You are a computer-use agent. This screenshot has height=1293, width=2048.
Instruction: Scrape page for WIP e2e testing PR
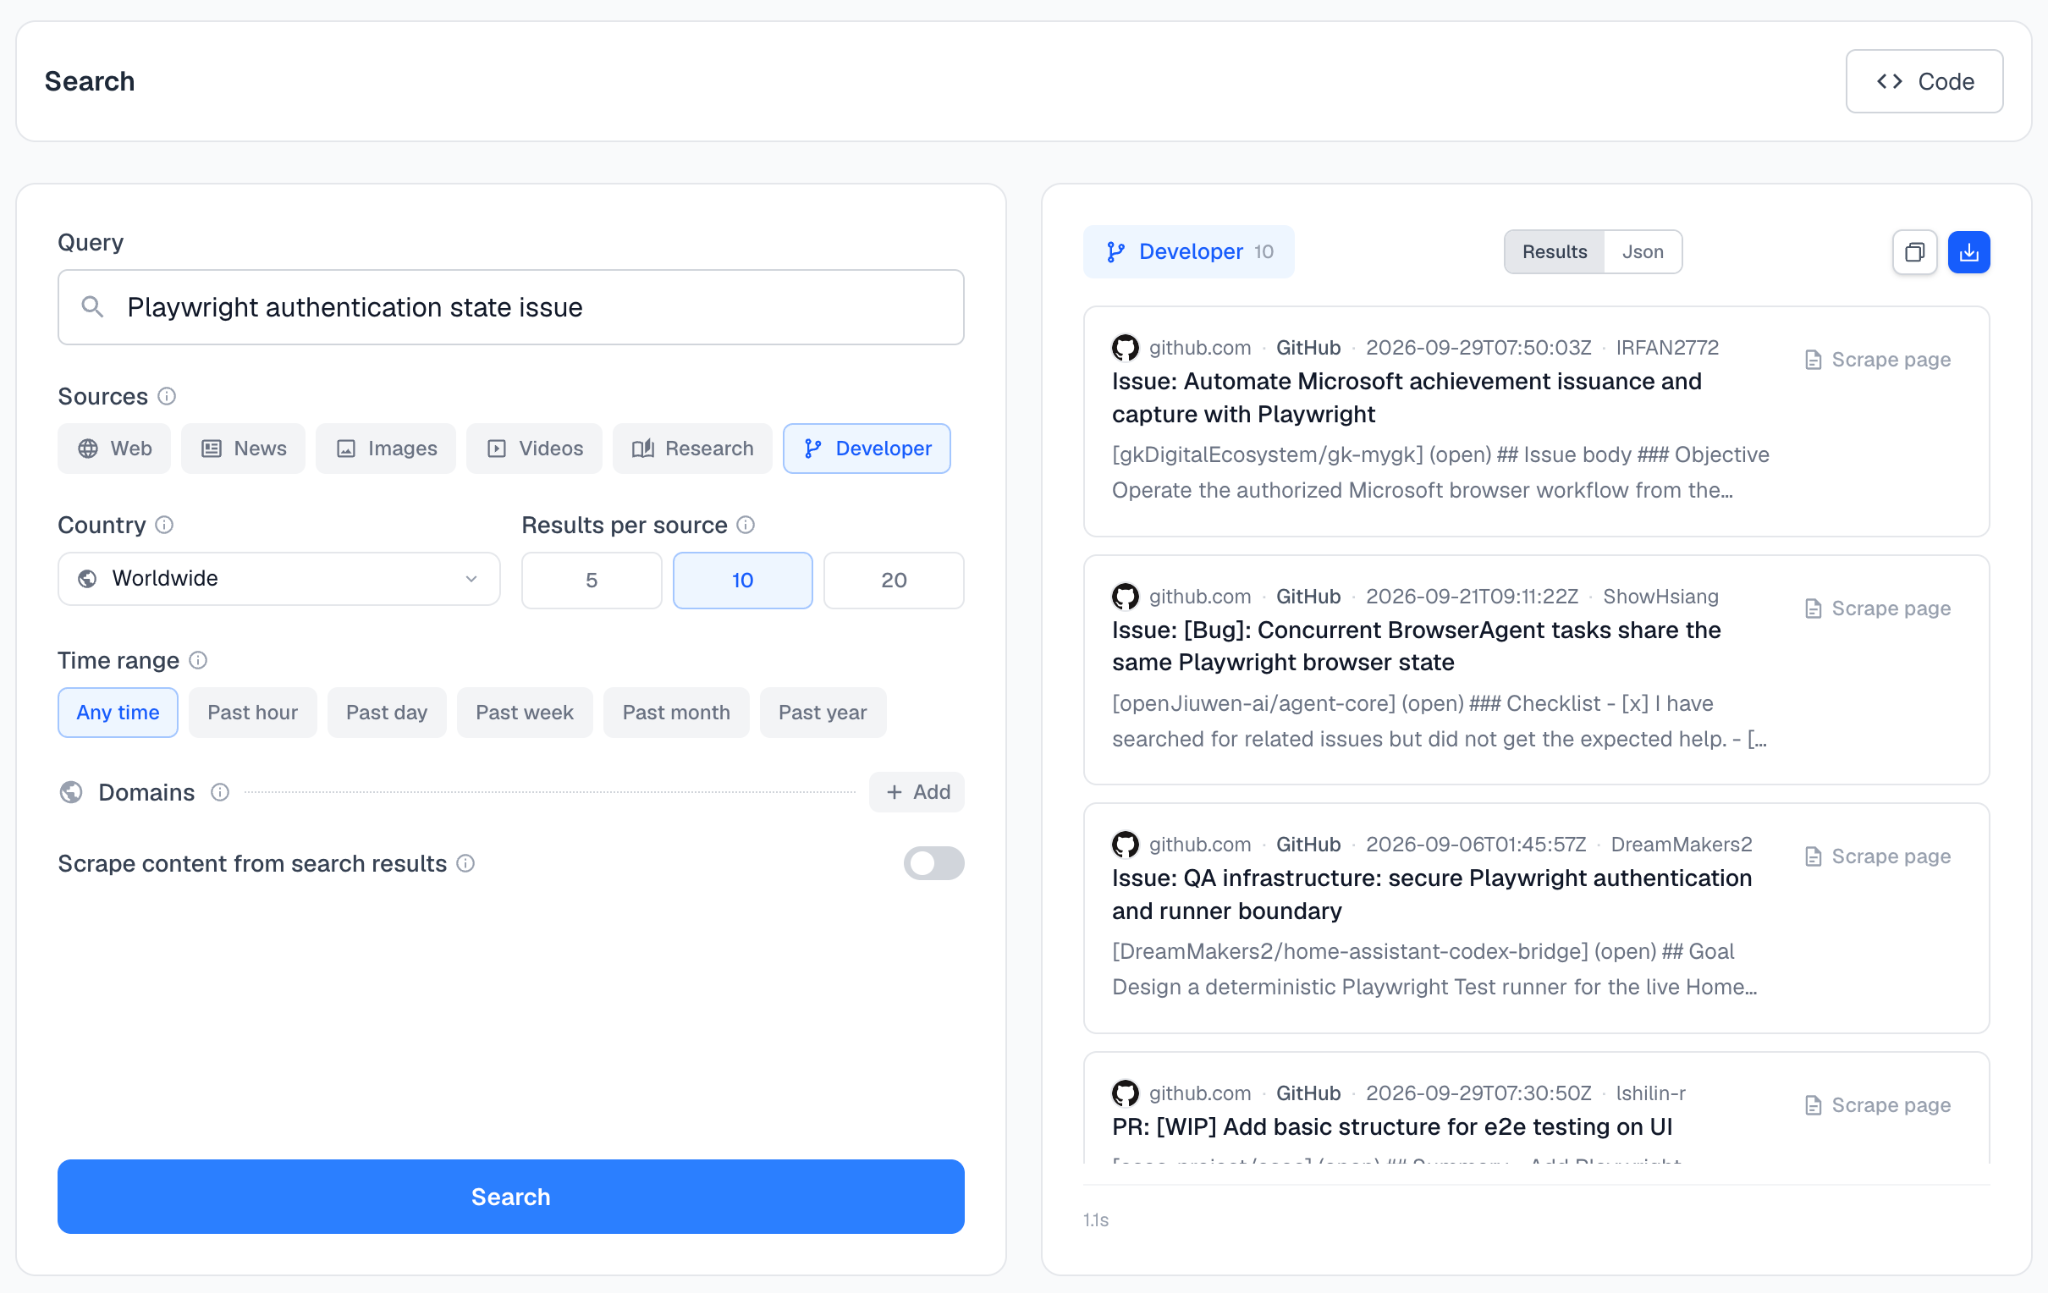(1878, 1105)
